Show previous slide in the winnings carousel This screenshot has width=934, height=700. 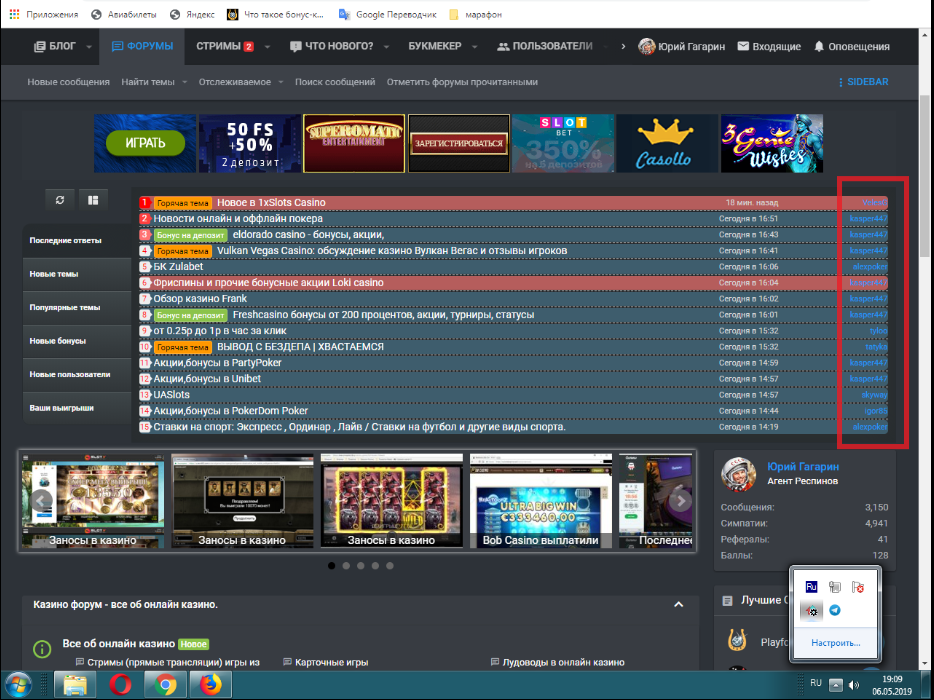[x=41, y=500]
